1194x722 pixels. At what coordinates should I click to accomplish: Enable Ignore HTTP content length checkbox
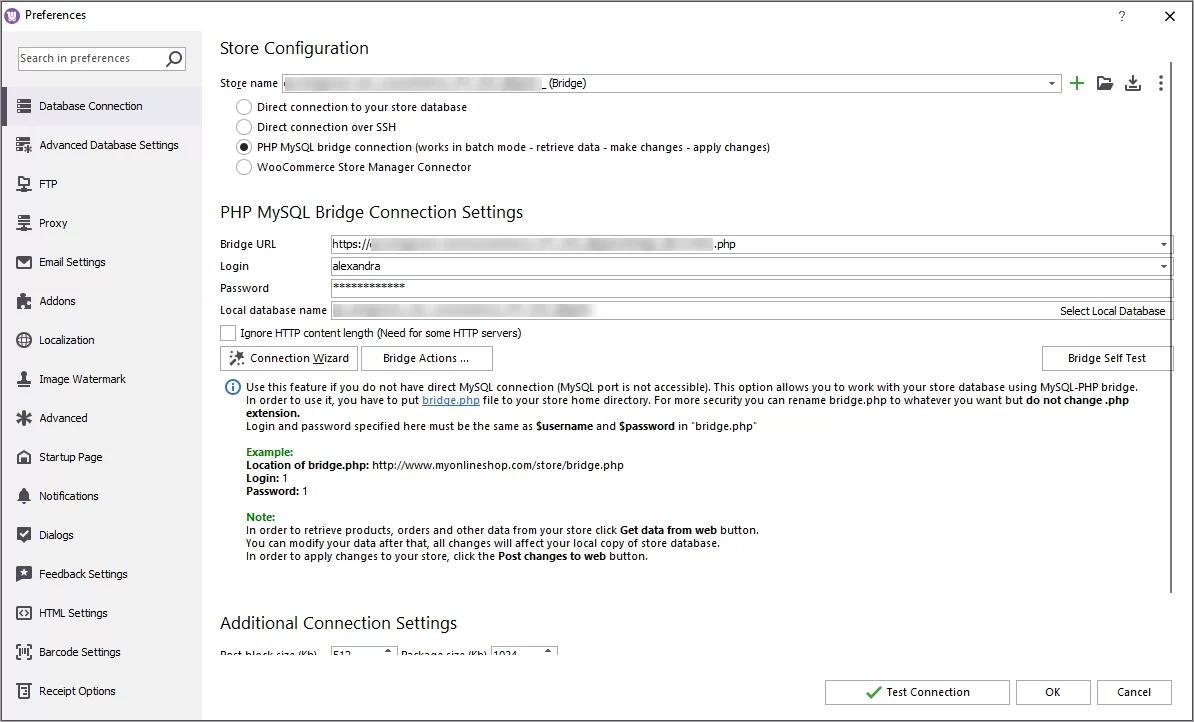tap(229, 333)
